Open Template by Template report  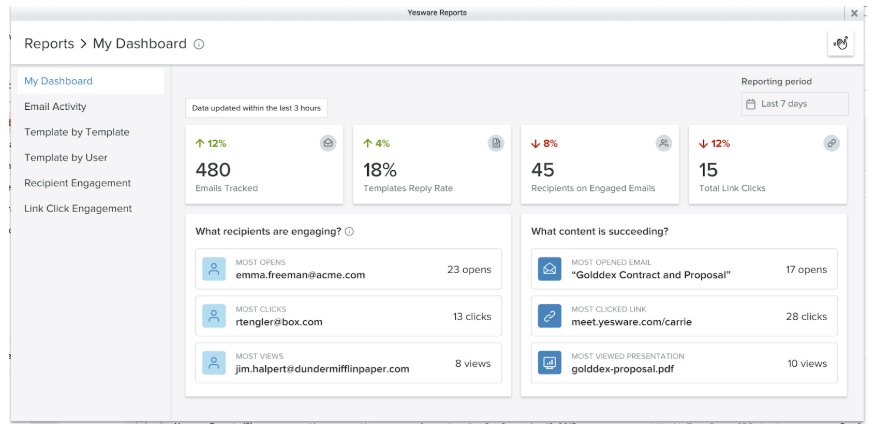pyautogui.click(x=77, y=132)
